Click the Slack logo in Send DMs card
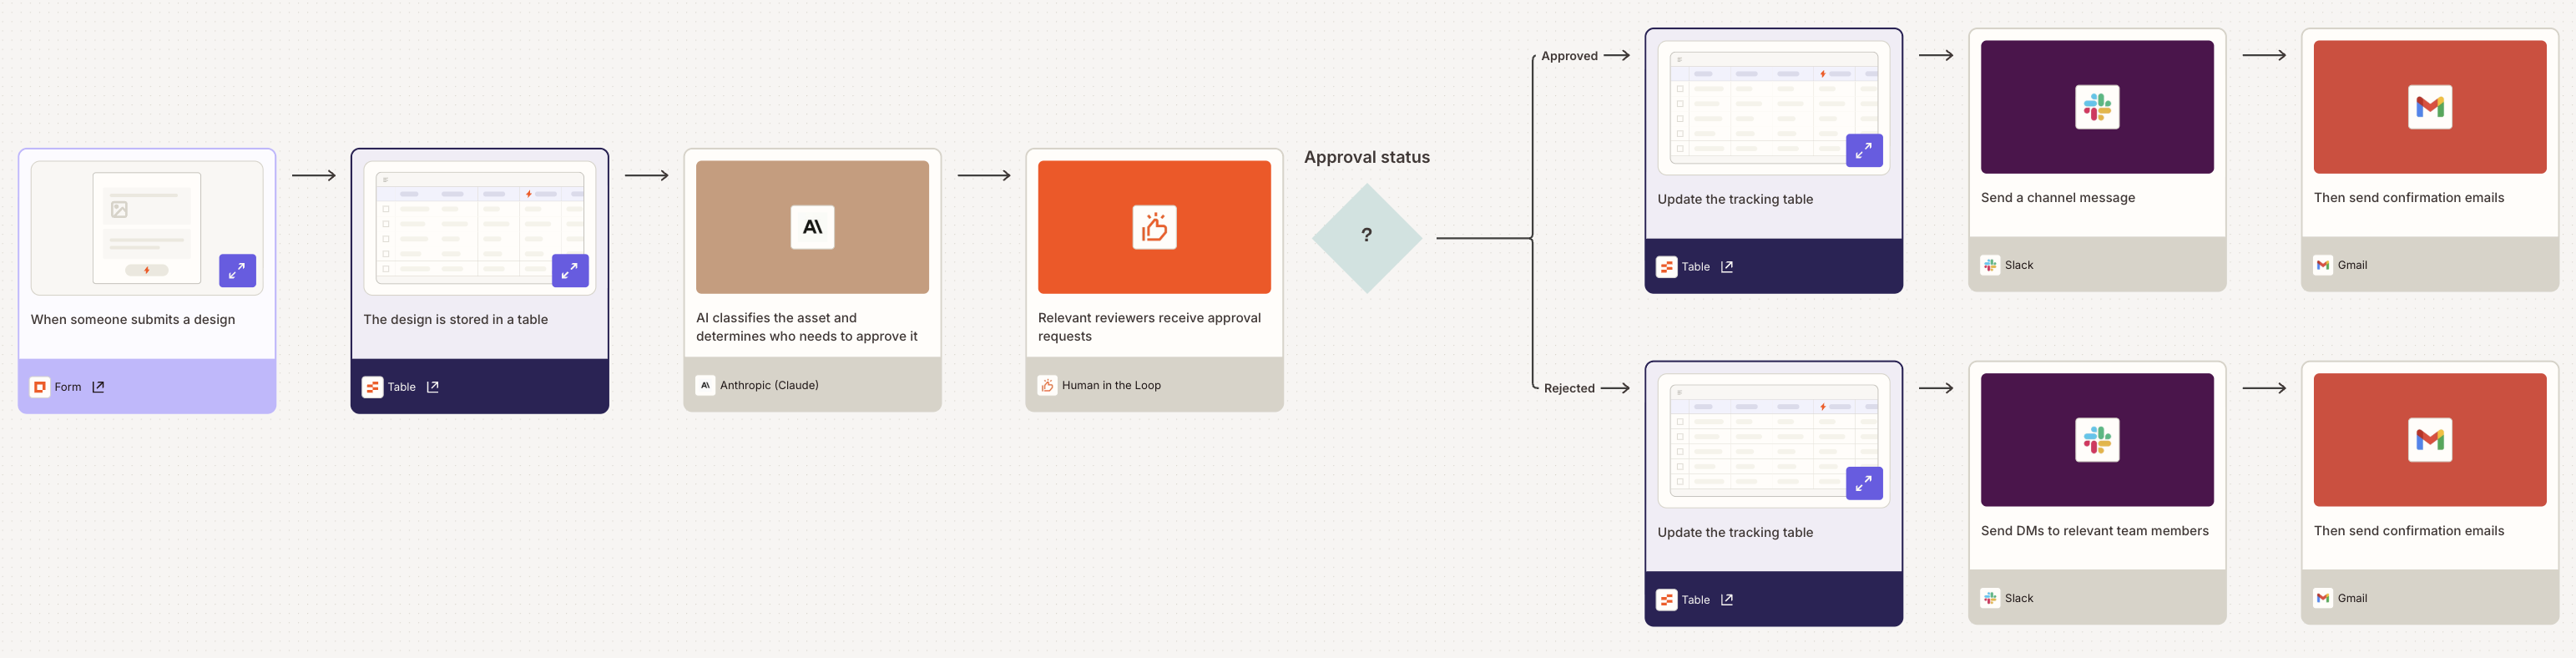Image resolution: width=2576 pixels, height=658 pixels. [x=2097, y=440]
